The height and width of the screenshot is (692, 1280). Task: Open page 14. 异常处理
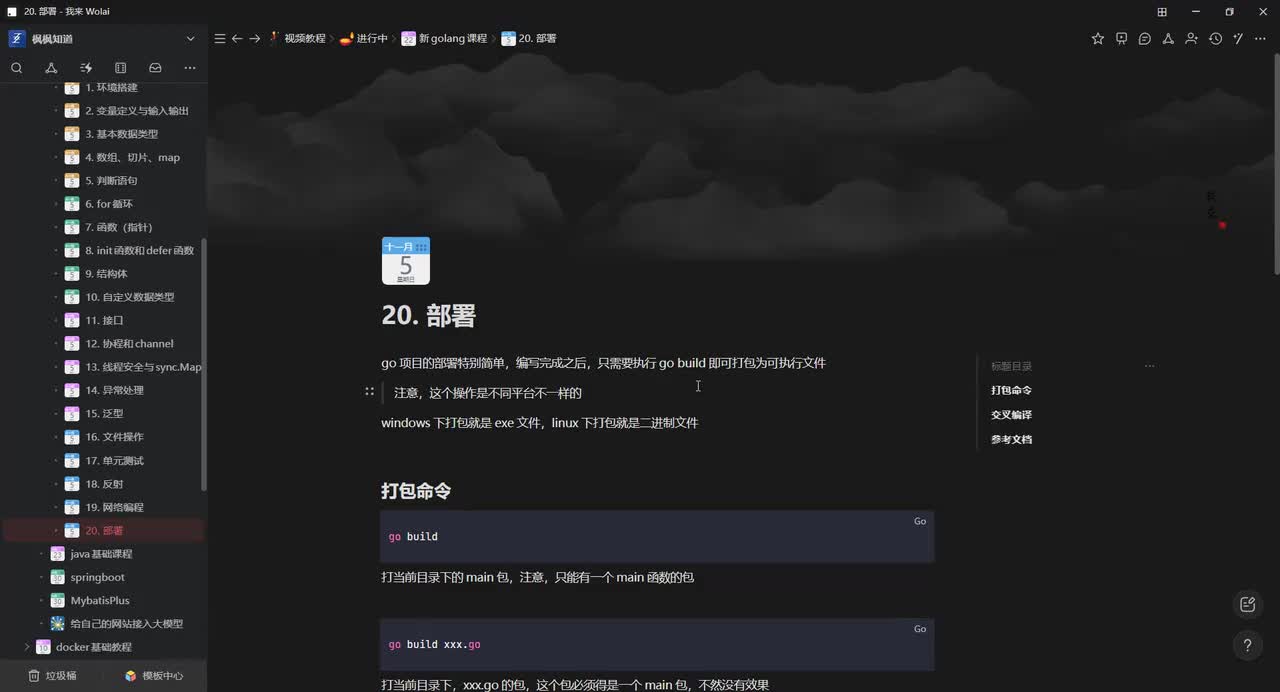pos(115,391)
